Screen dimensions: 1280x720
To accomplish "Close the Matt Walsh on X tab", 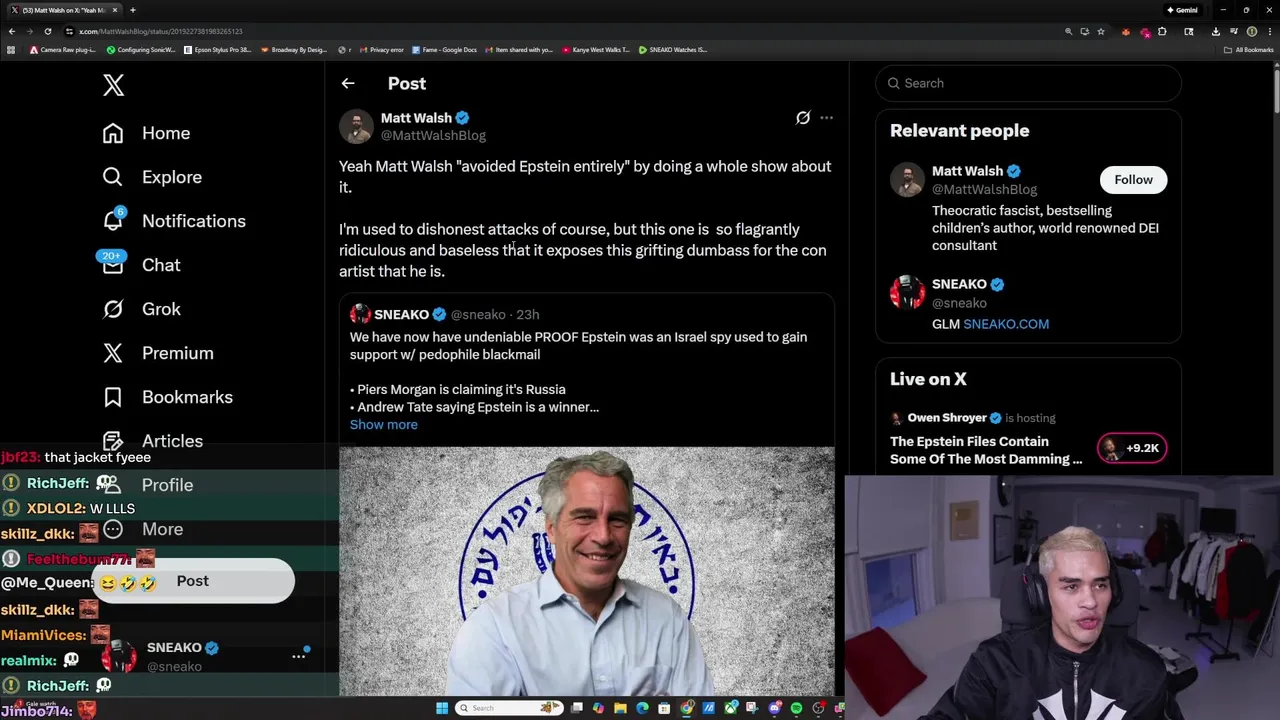I will coord(115,10).
